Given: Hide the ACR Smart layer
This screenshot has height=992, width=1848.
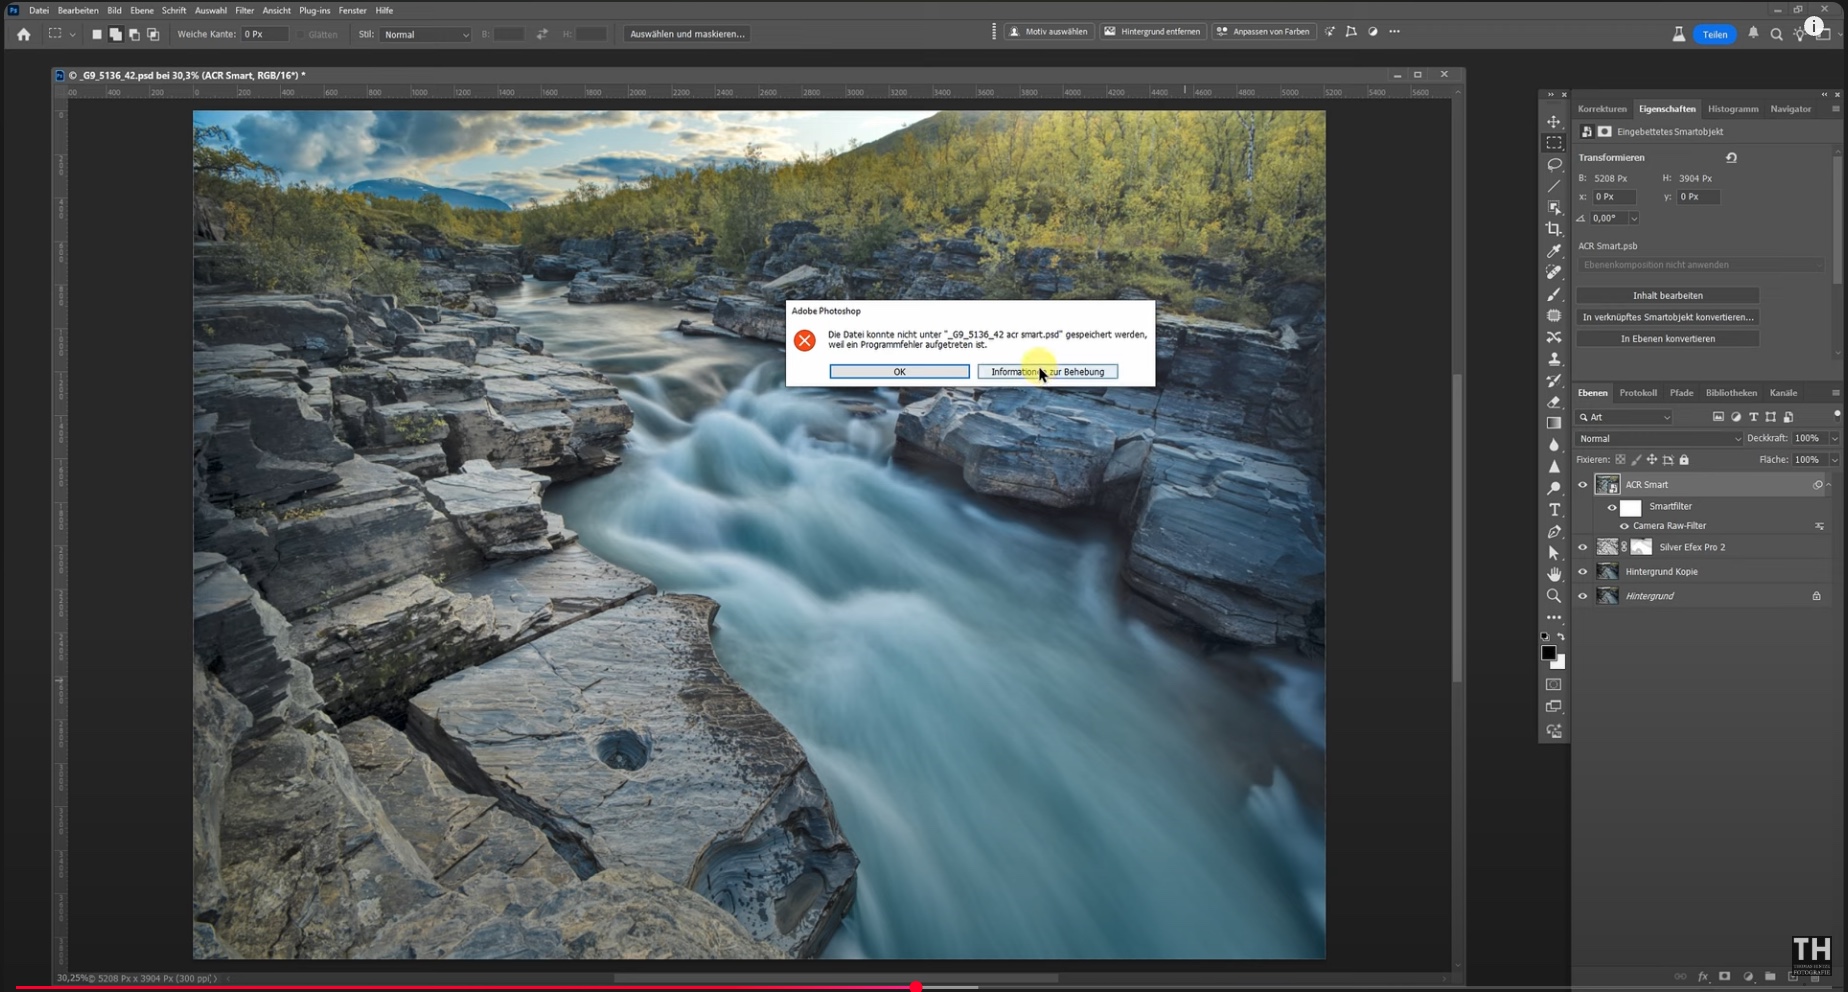Looking at the screenshot, I should pyautogui.click(x=1583, y=485).
